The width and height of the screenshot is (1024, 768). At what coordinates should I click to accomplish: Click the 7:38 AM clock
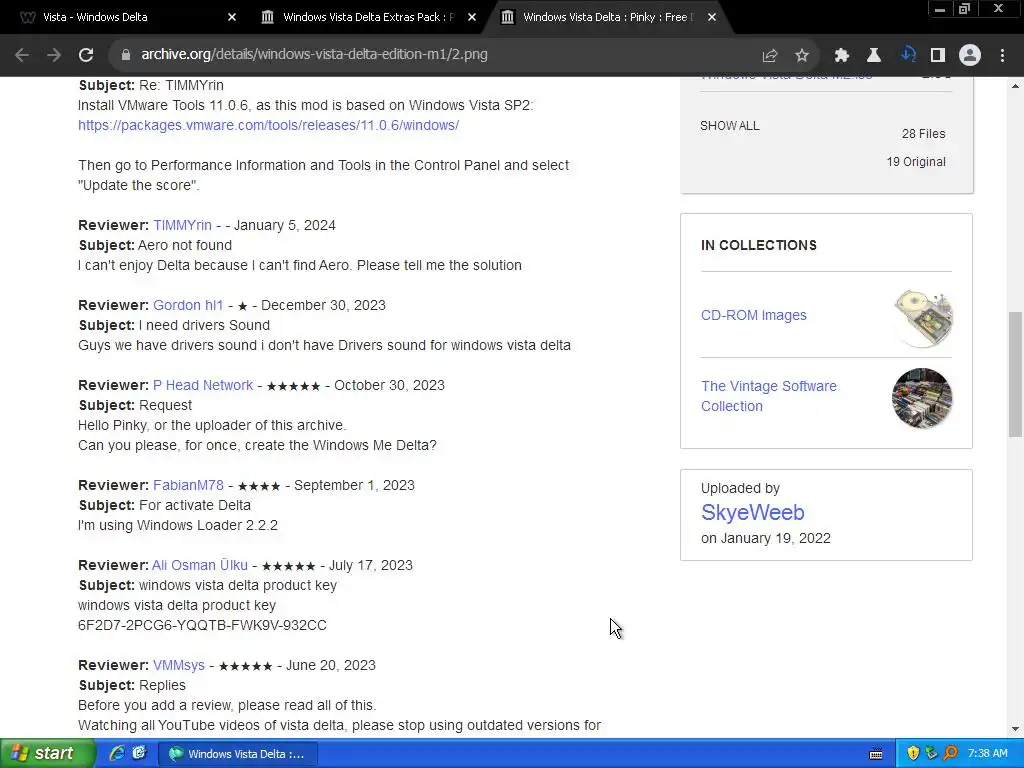coord(987,754)
